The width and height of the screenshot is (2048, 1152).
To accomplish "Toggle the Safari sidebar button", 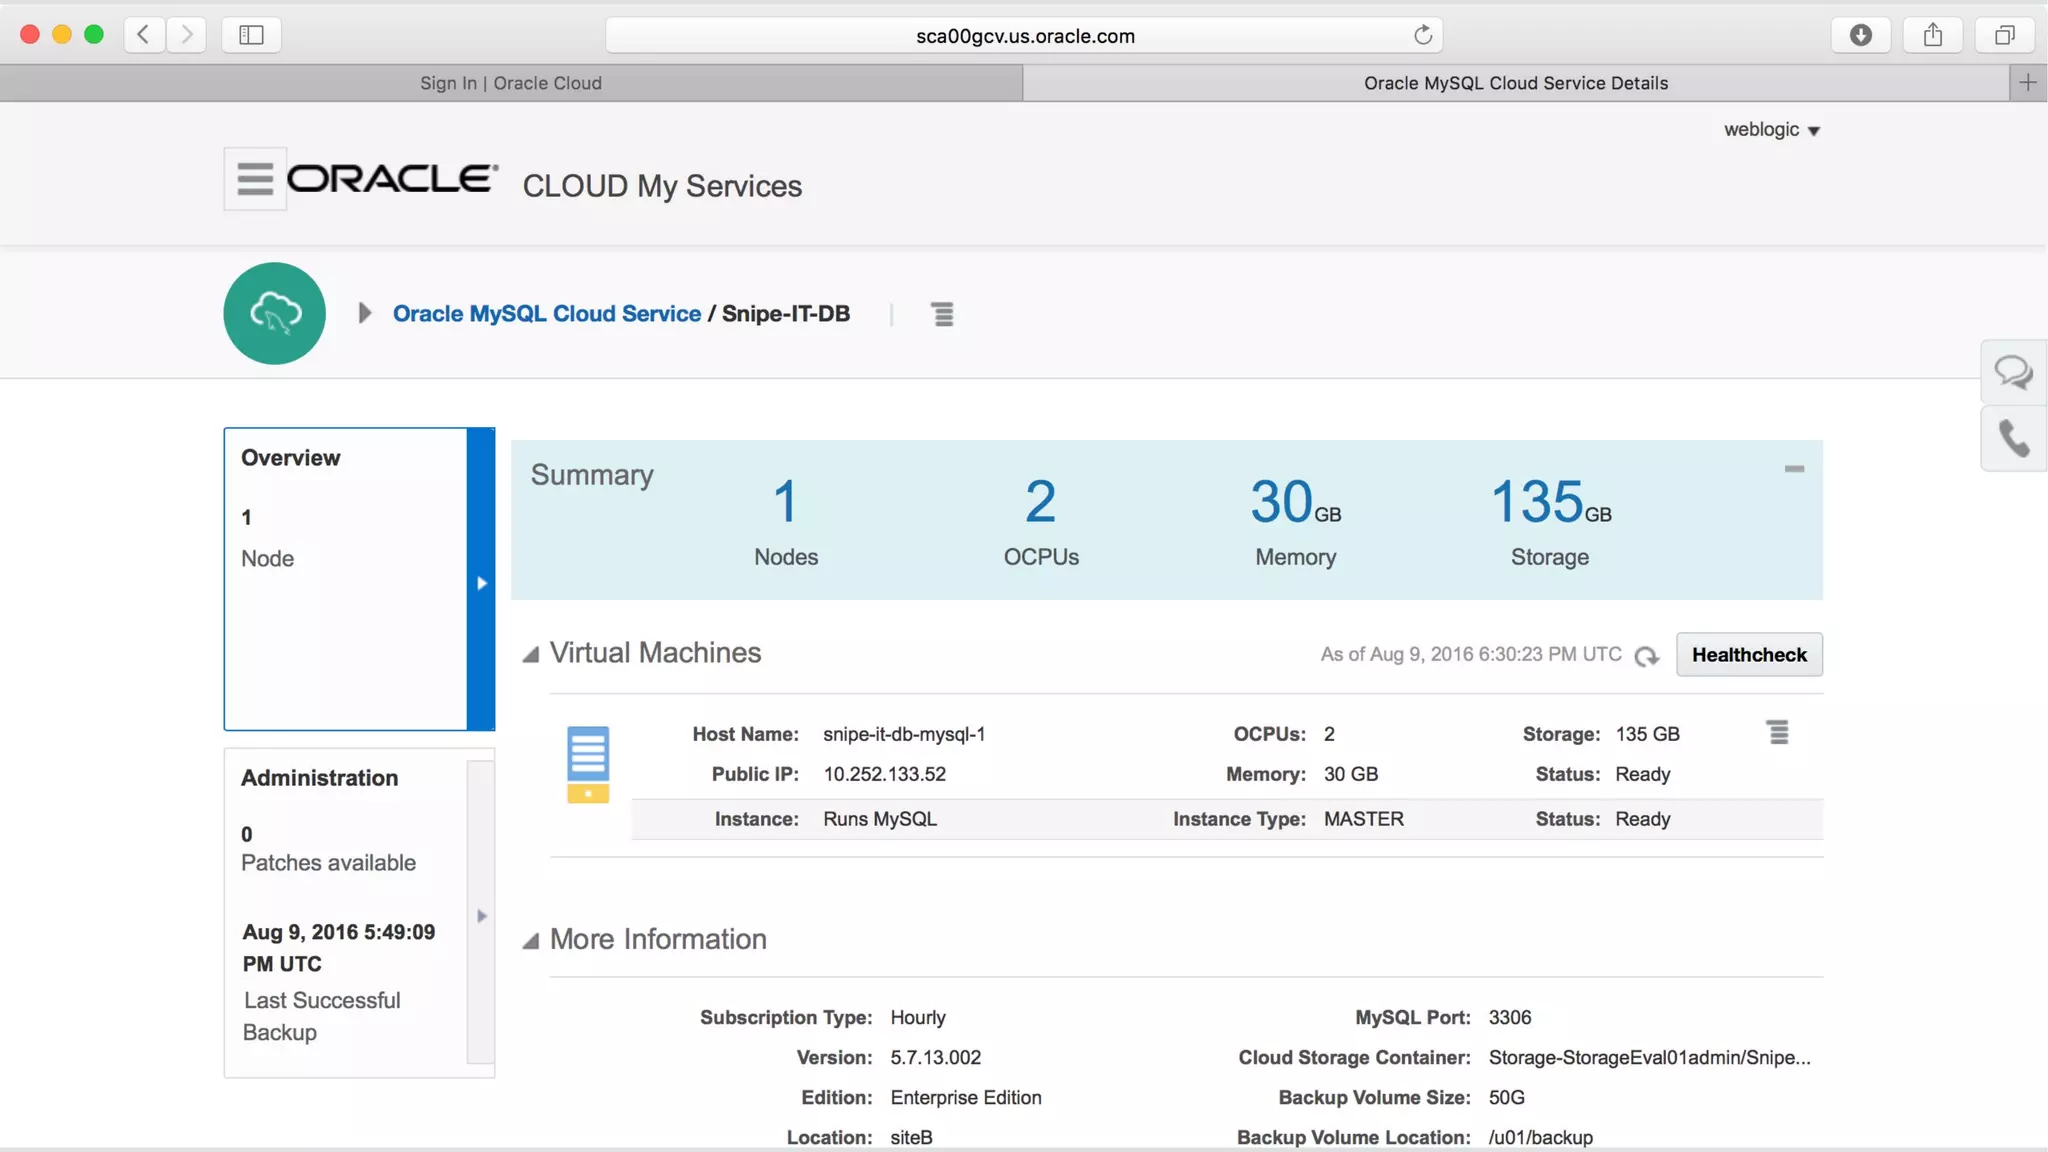I will [x=251, y=35].
